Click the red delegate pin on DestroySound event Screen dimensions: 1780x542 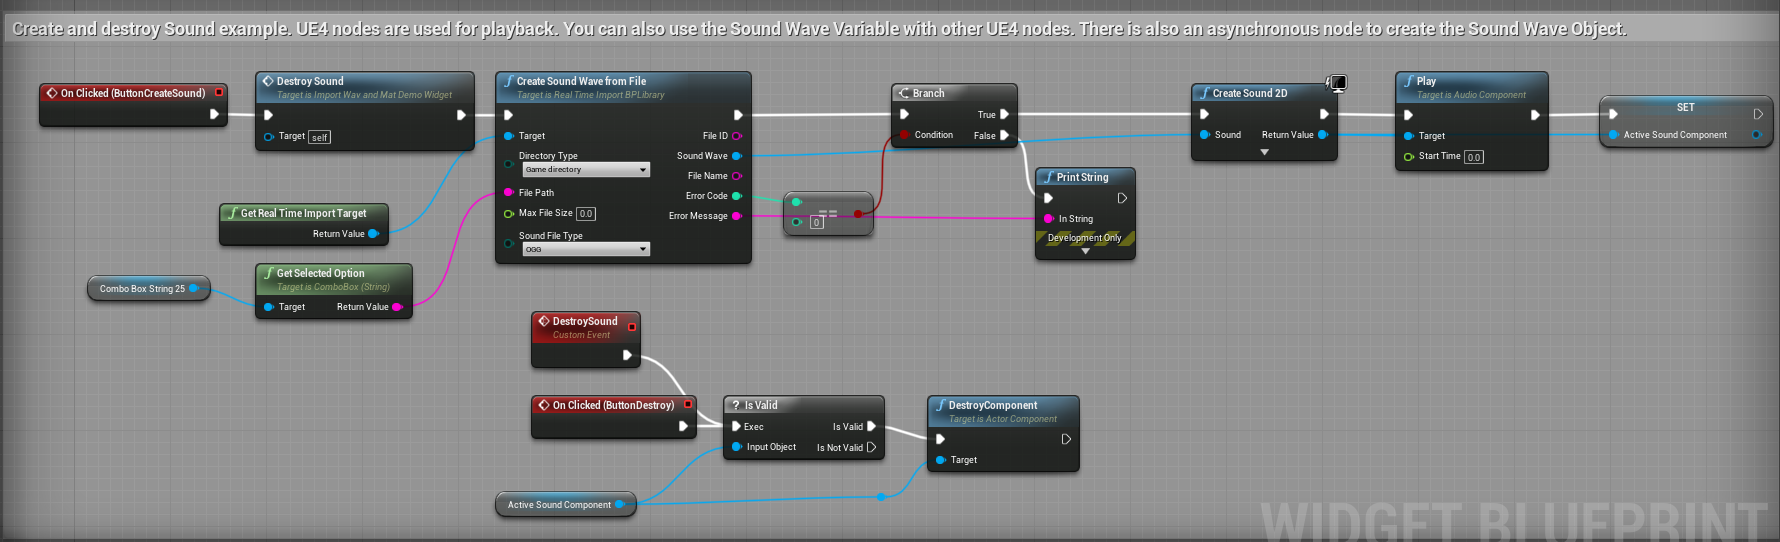(631, 327)
